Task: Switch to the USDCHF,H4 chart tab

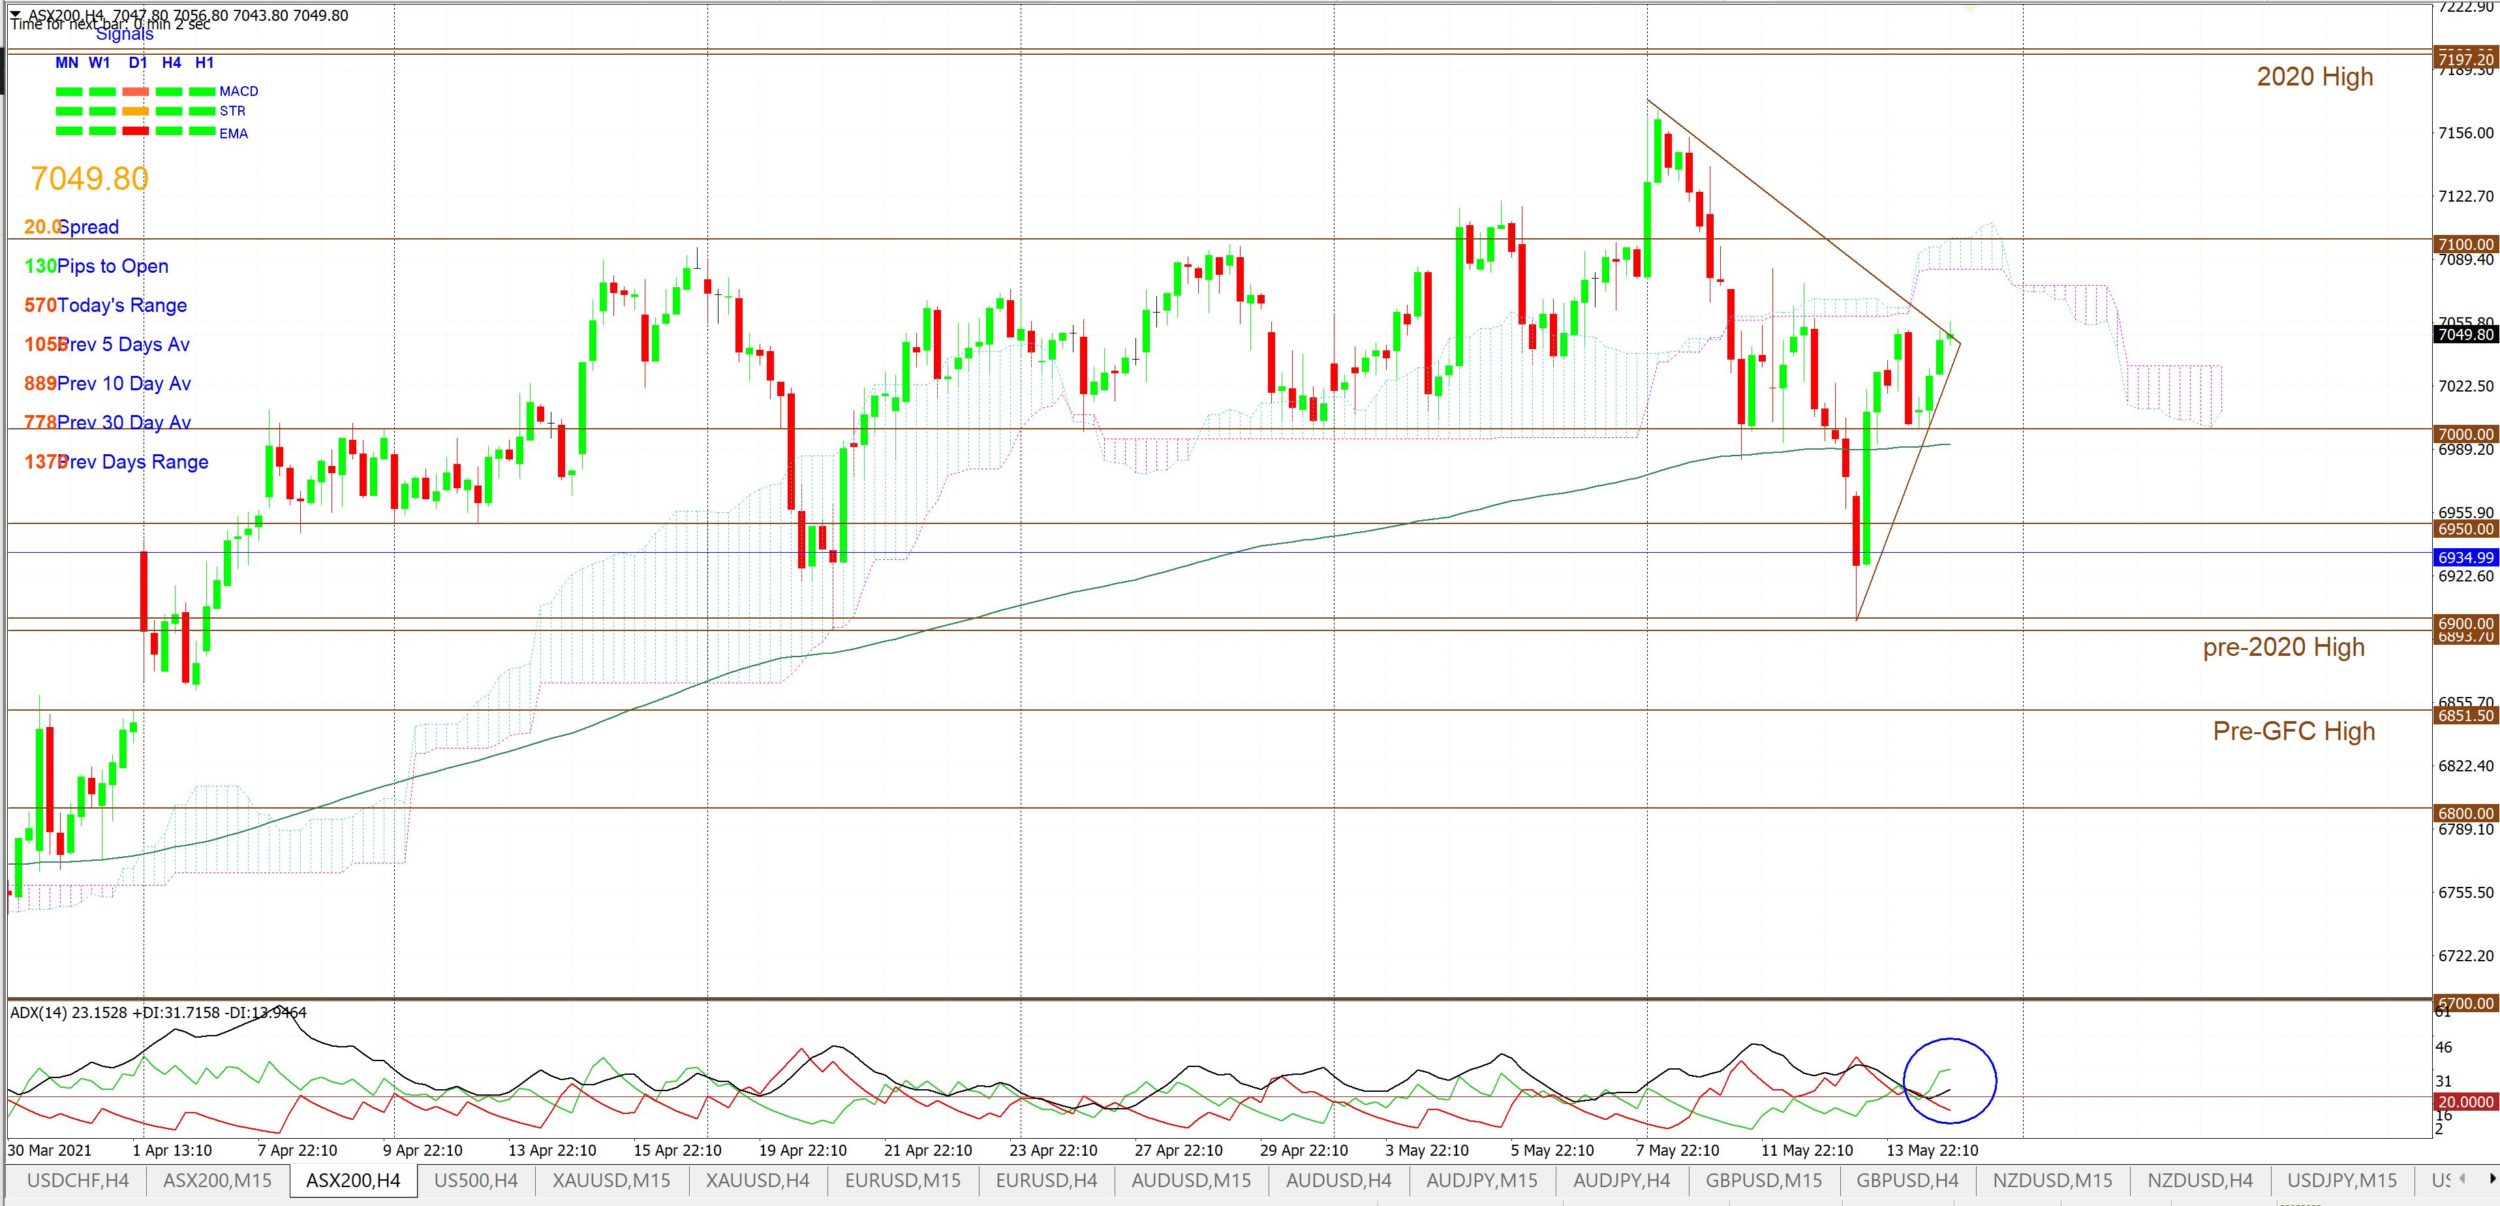Action: (77, 1180)
